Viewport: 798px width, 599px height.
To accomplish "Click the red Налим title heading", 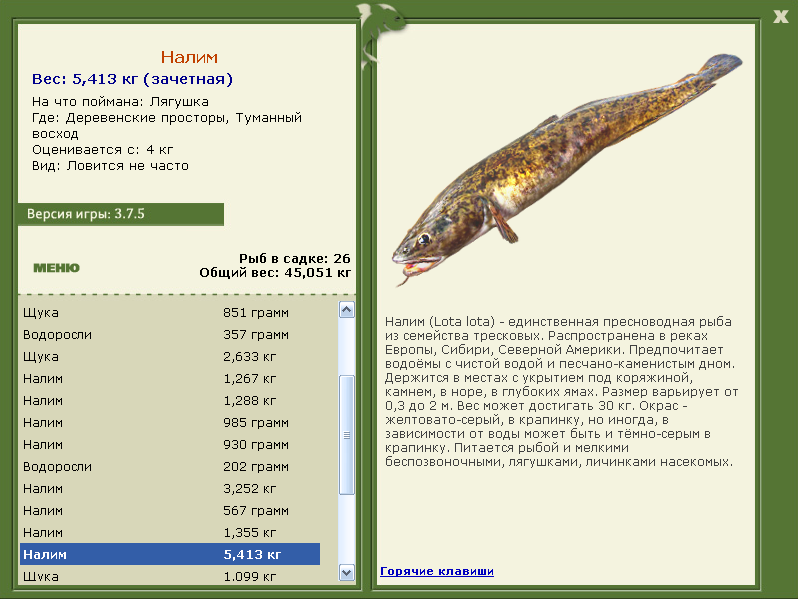I will tap(189, 57).
